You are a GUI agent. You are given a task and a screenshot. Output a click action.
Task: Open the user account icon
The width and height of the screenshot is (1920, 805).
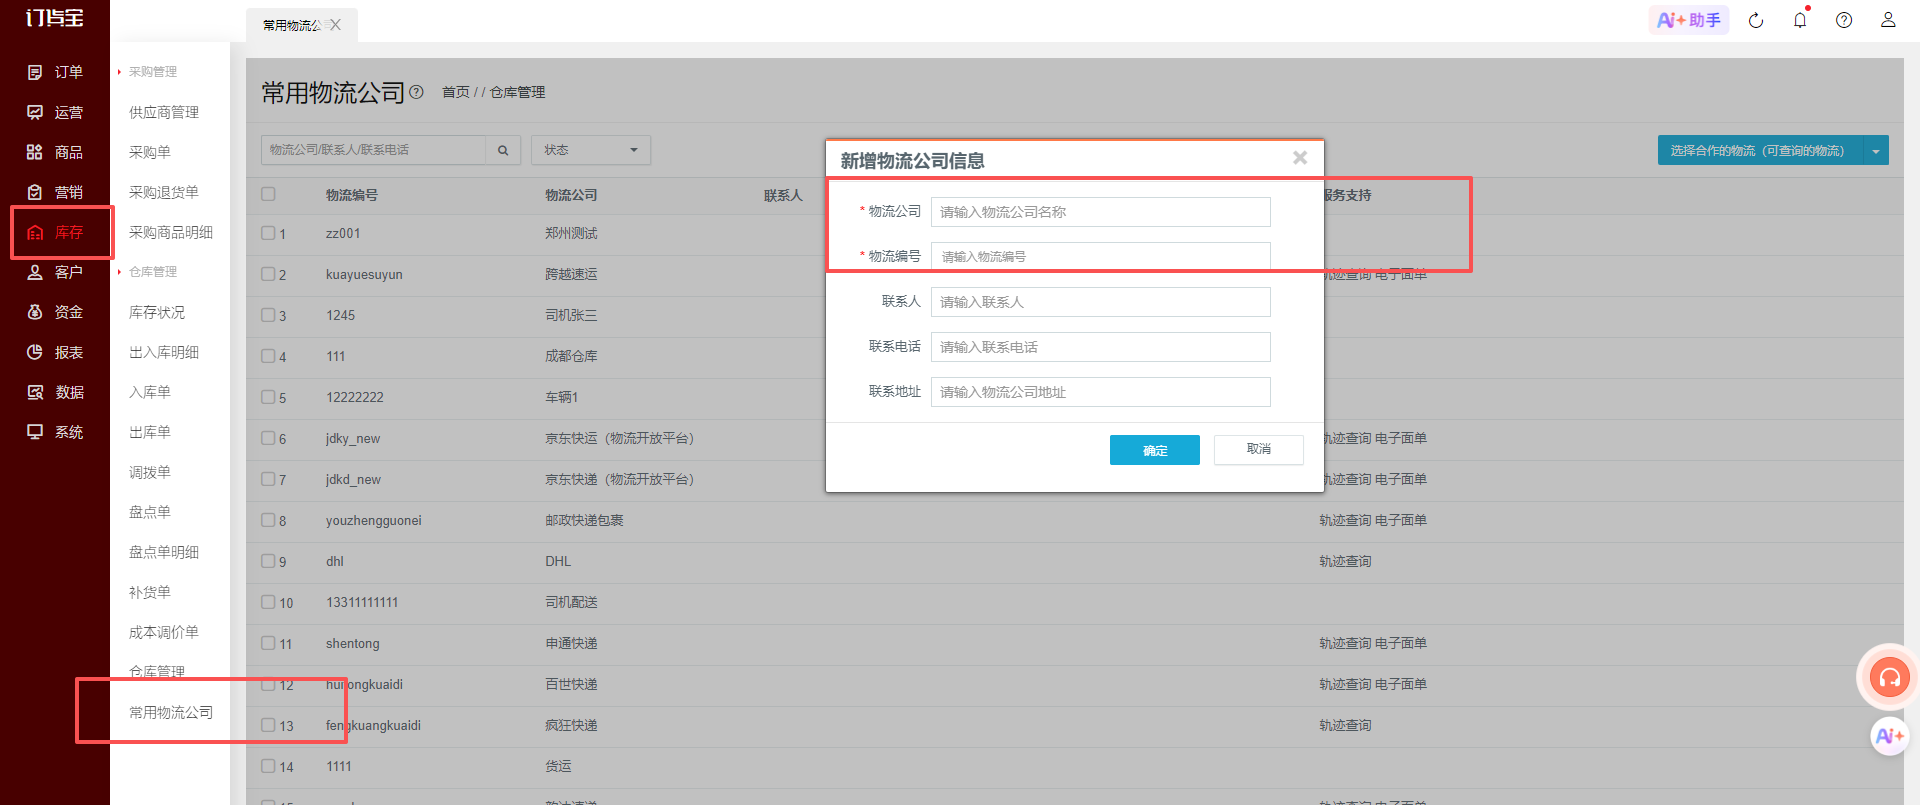pyautogui.click(x=1888, y=20)
